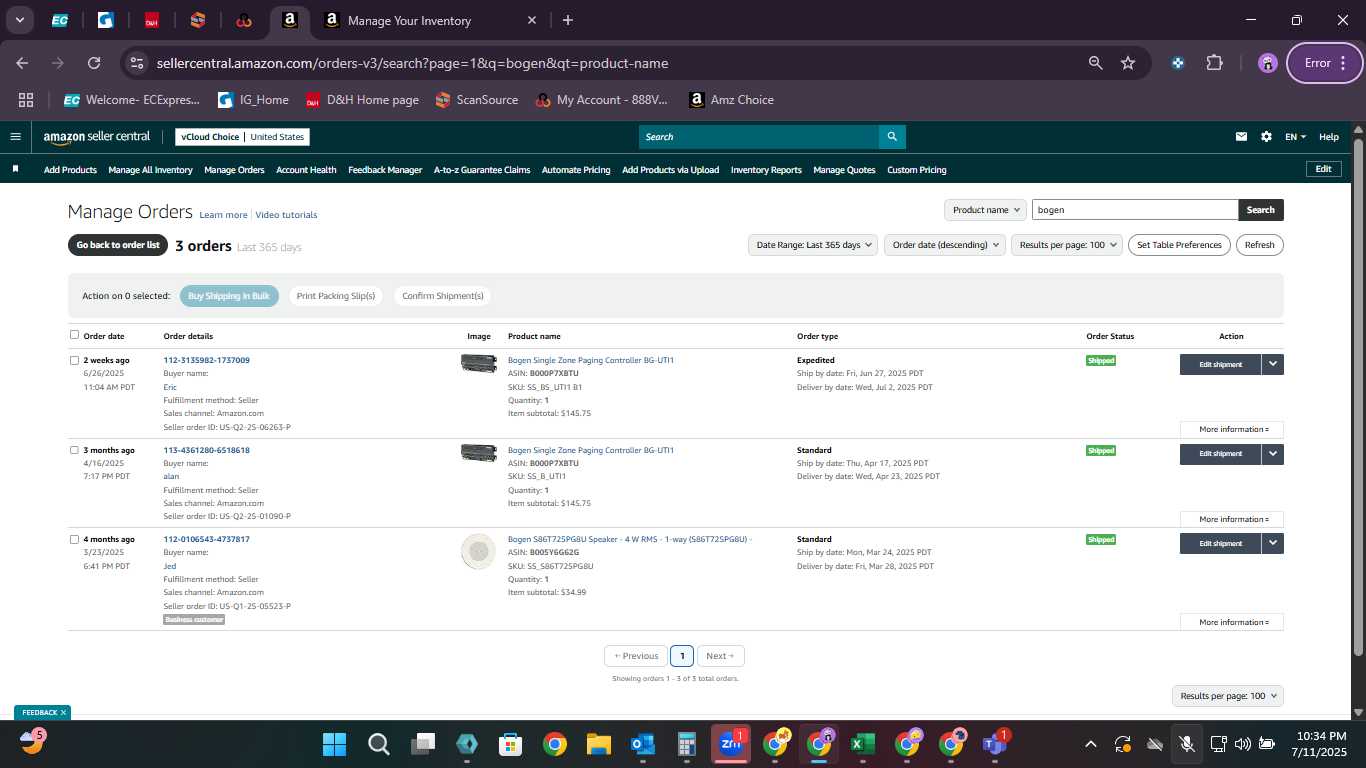
Task: Open a new browser tab
Action: click(x=568, y=20)
